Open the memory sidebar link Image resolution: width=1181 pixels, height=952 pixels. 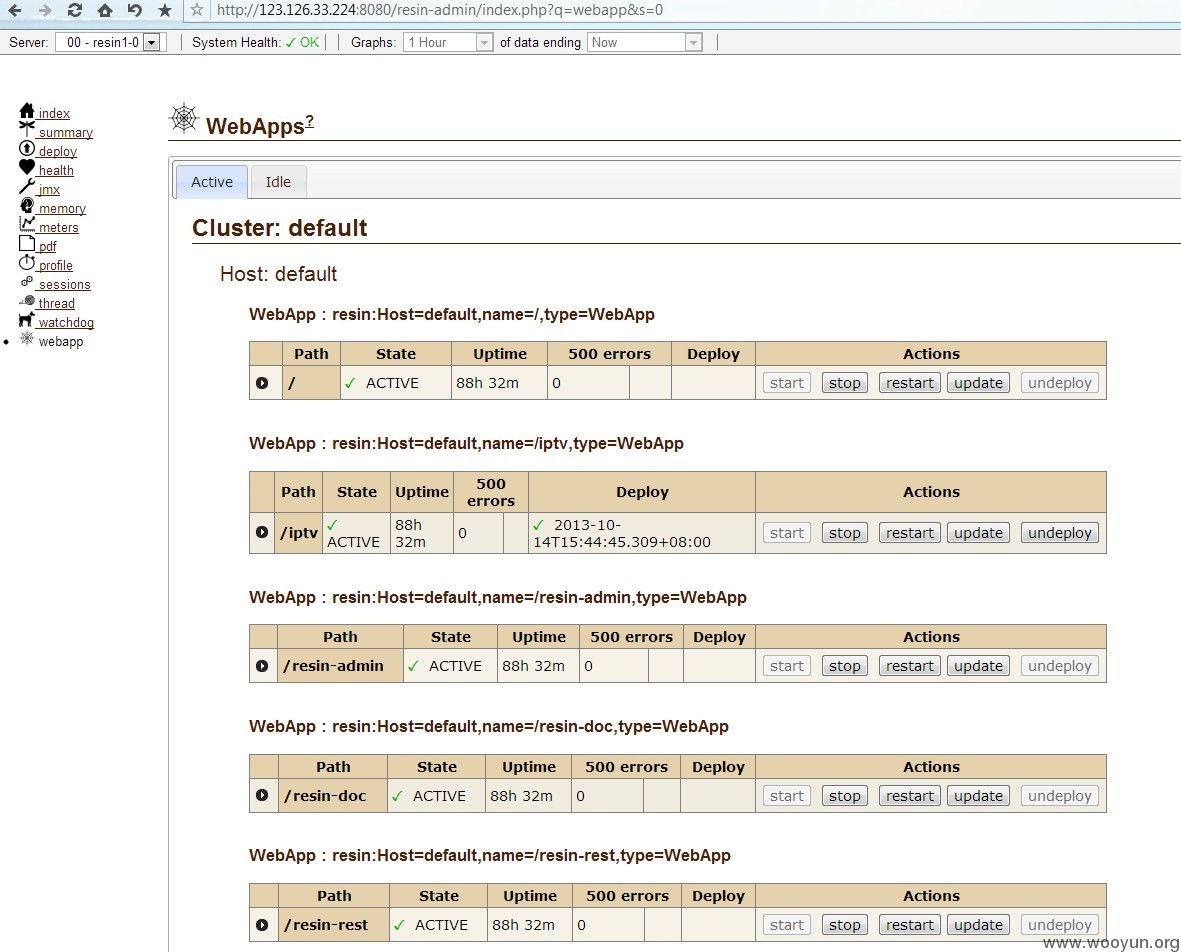coord(62,209)
